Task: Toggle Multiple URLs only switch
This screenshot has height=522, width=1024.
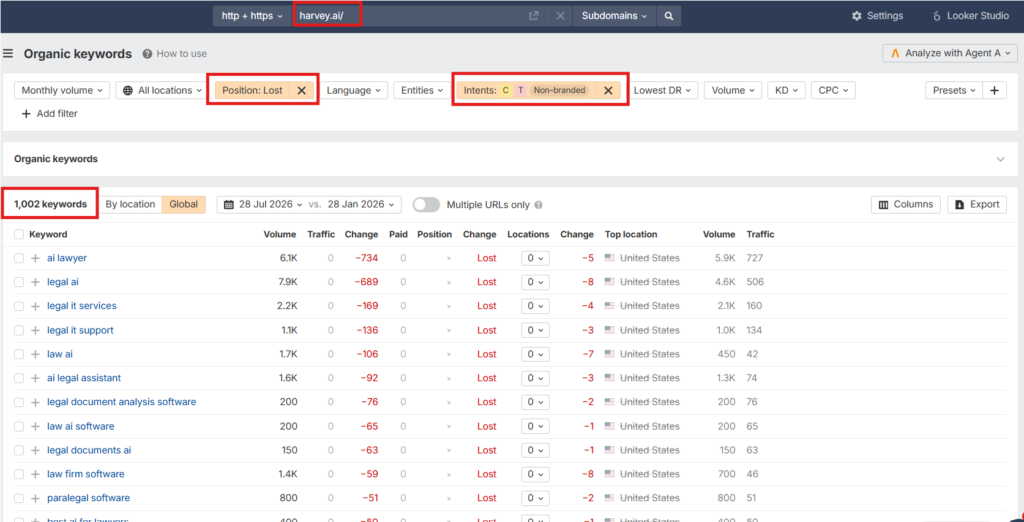Action: 426,204
